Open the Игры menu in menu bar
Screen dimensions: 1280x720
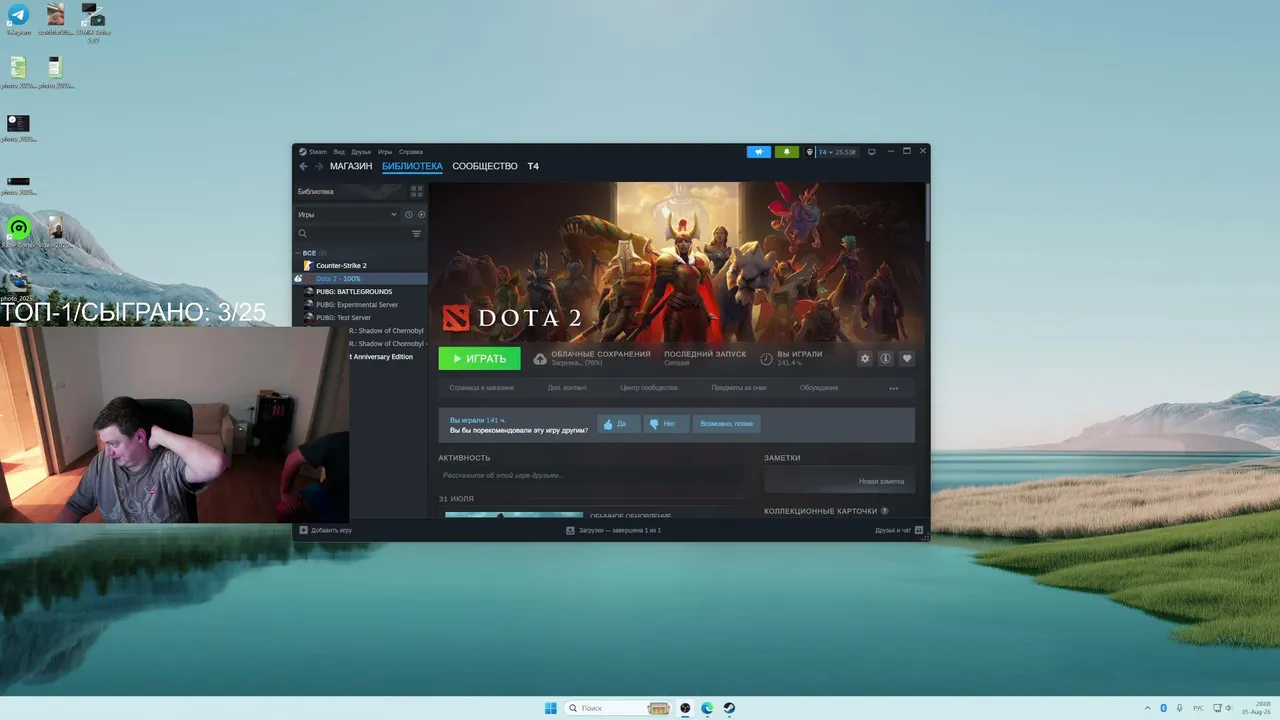pyautogui.click(x=385, y=152)
